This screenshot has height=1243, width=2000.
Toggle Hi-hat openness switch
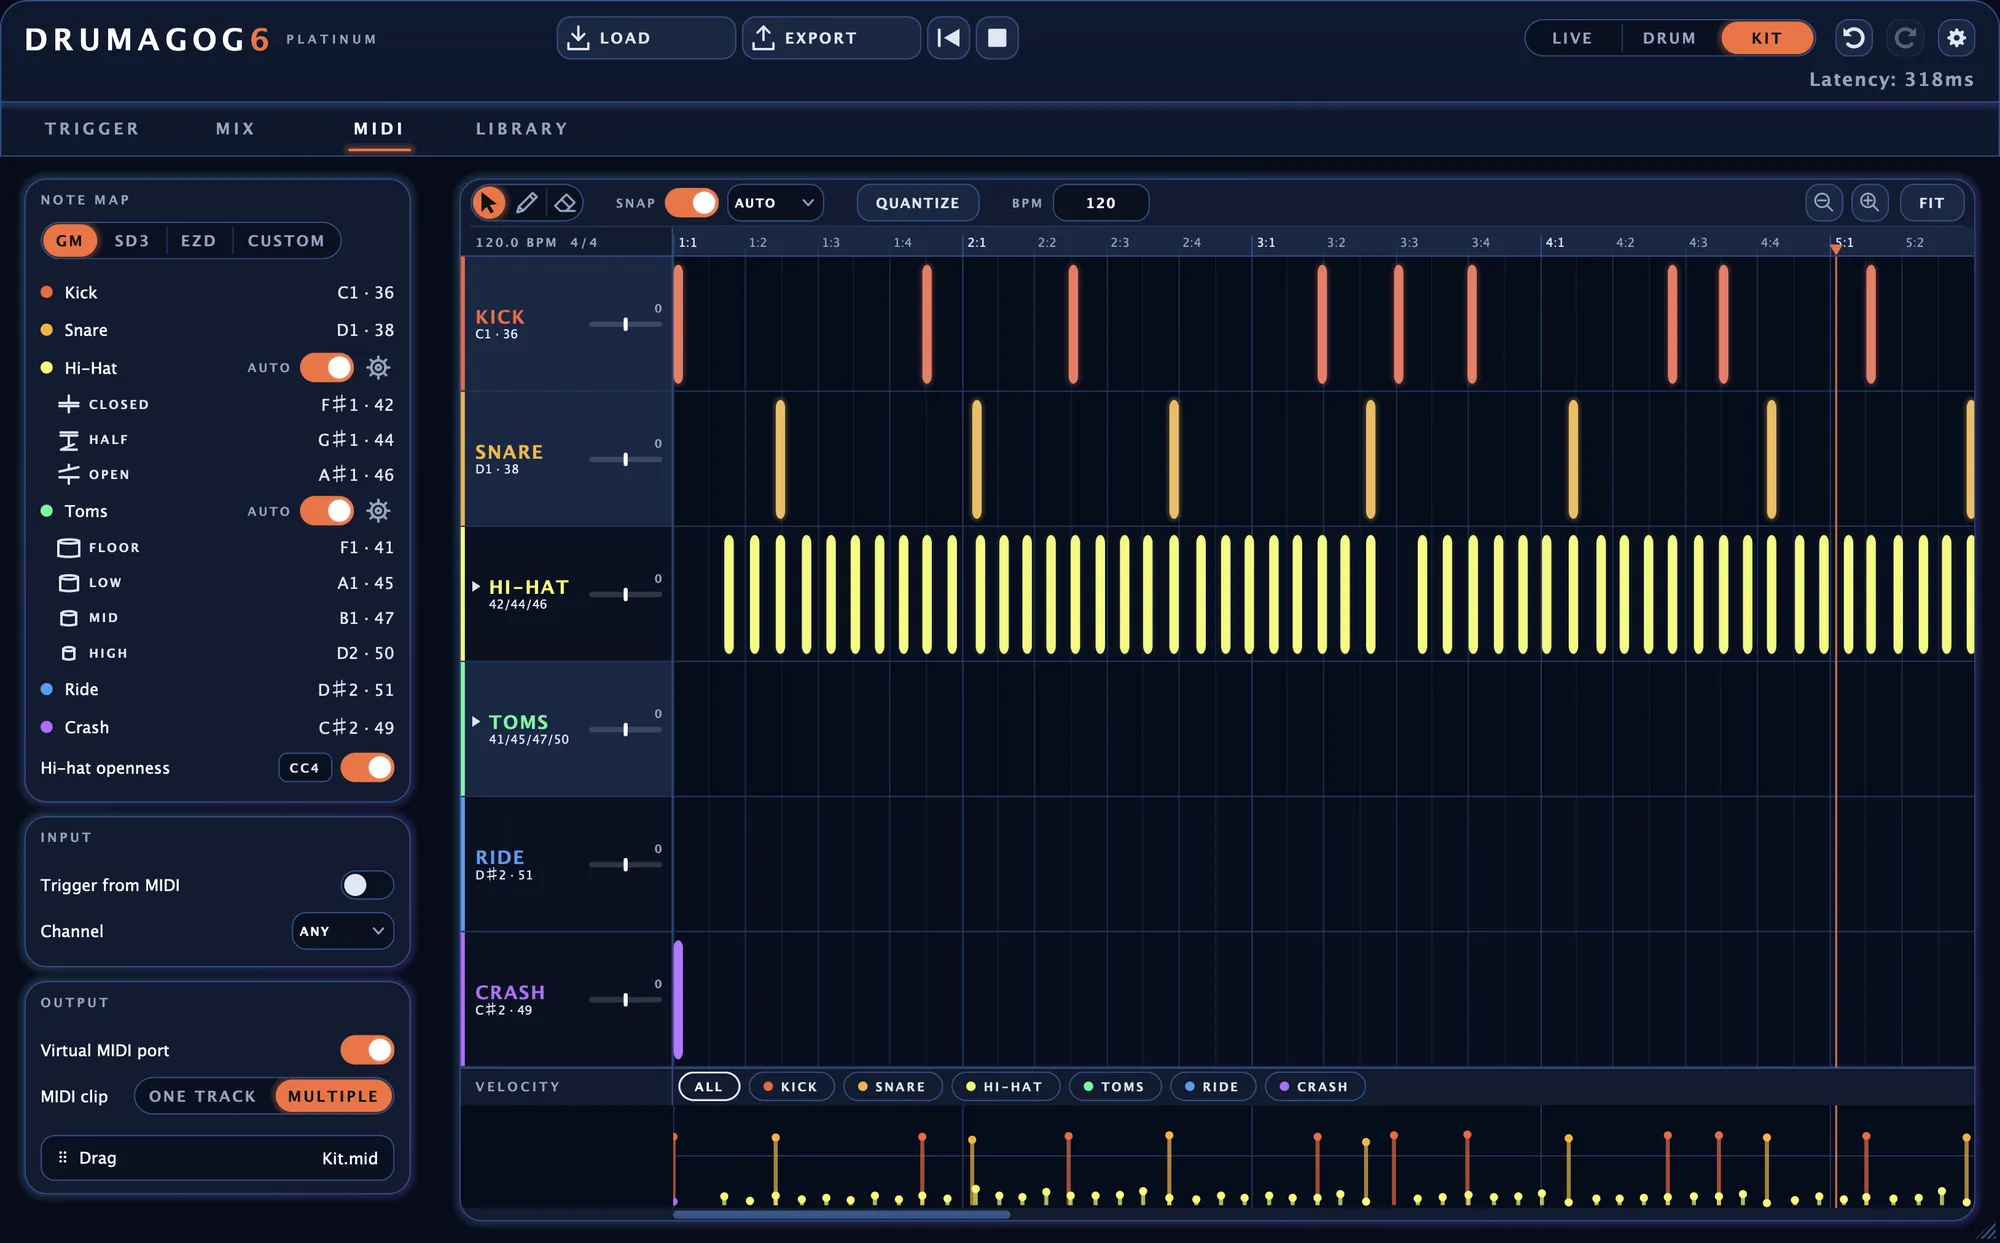tap(367, 768)
